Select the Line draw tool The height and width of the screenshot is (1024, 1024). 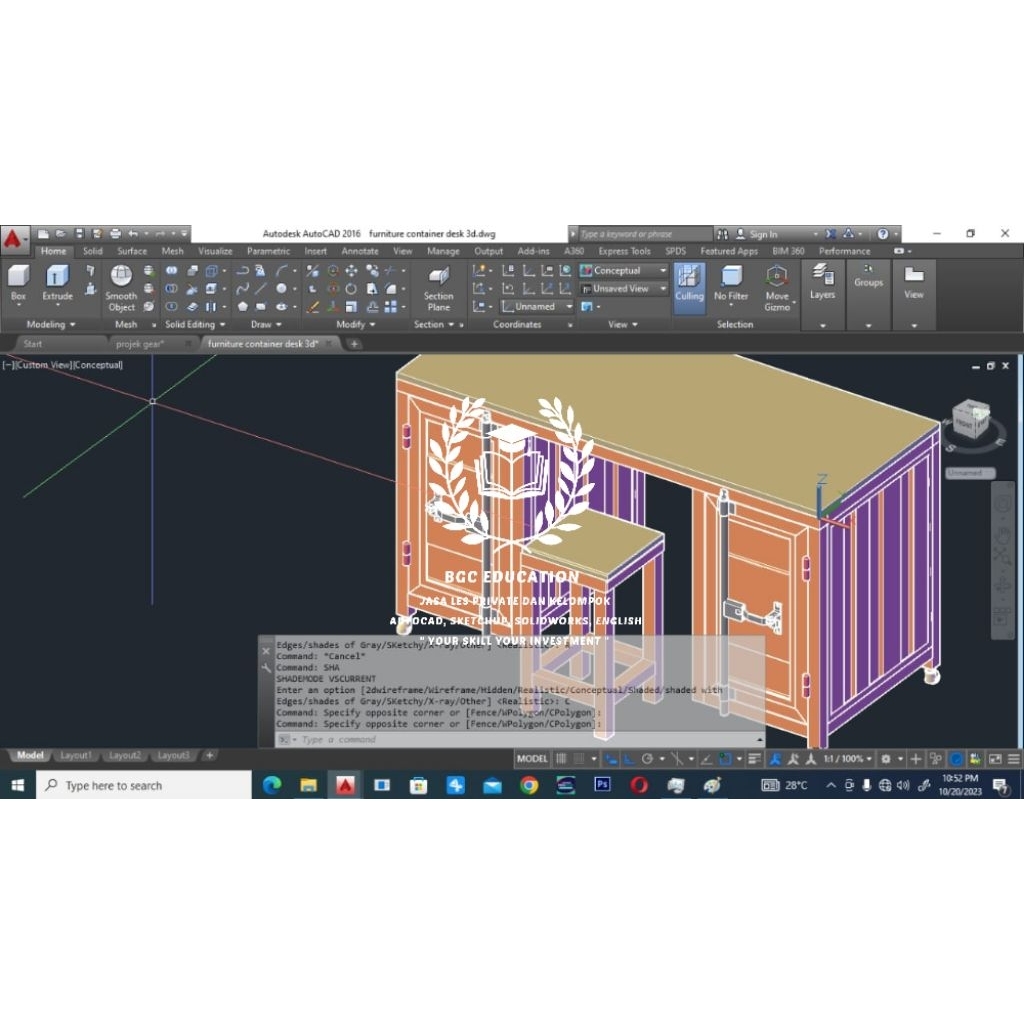[x=261, y=289]
